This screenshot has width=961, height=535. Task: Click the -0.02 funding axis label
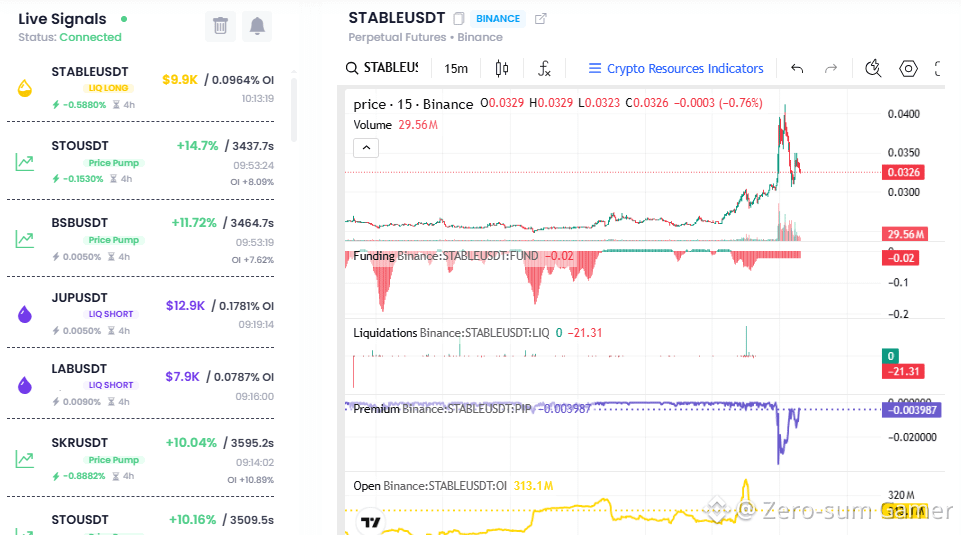pyautogui.click(x=900, y=258)
